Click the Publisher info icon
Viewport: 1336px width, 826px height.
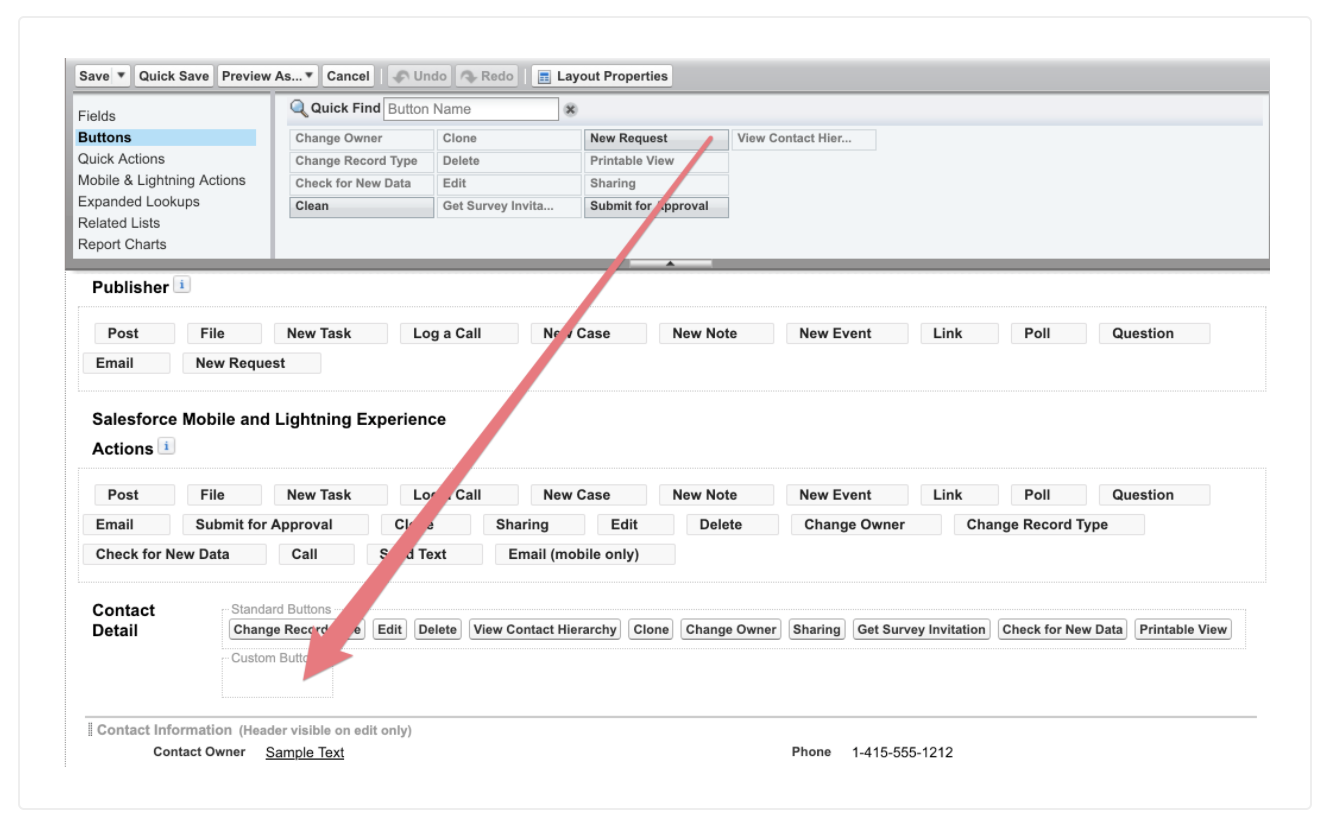click(x=181, y=285)
